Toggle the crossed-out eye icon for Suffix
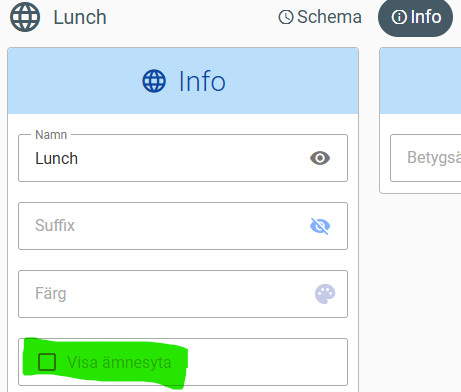Image resolution: width=461 pixels, height=392 pixels. pyautogui.click(x=320, y=226)
